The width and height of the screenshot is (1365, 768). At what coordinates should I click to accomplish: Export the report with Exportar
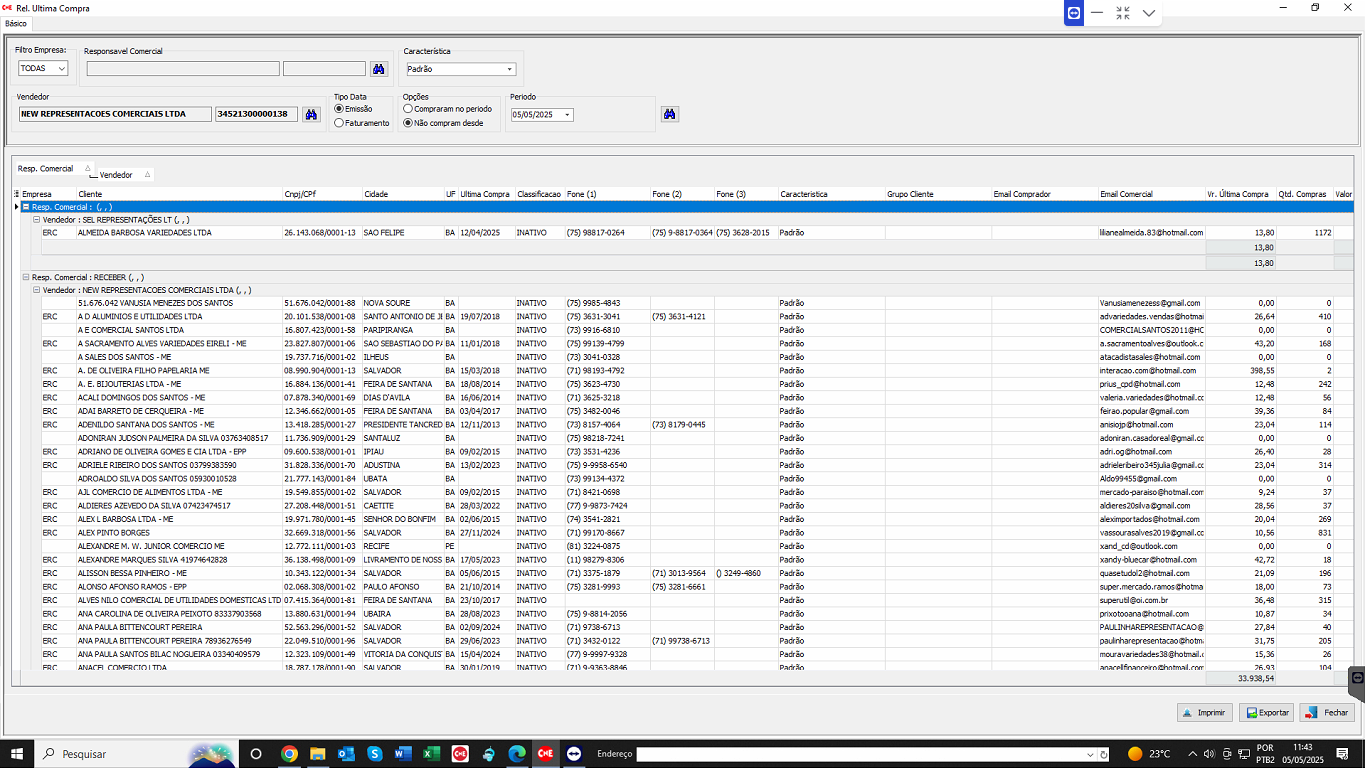[x=1266, y=713]
